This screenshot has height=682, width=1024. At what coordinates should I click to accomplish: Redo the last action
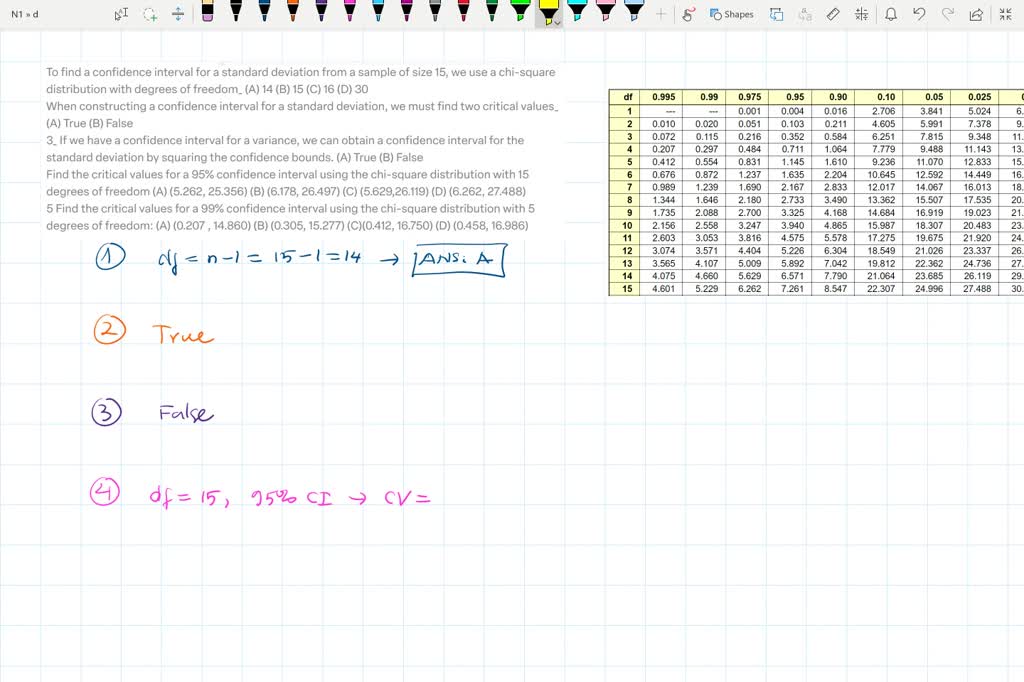point(947,13)
